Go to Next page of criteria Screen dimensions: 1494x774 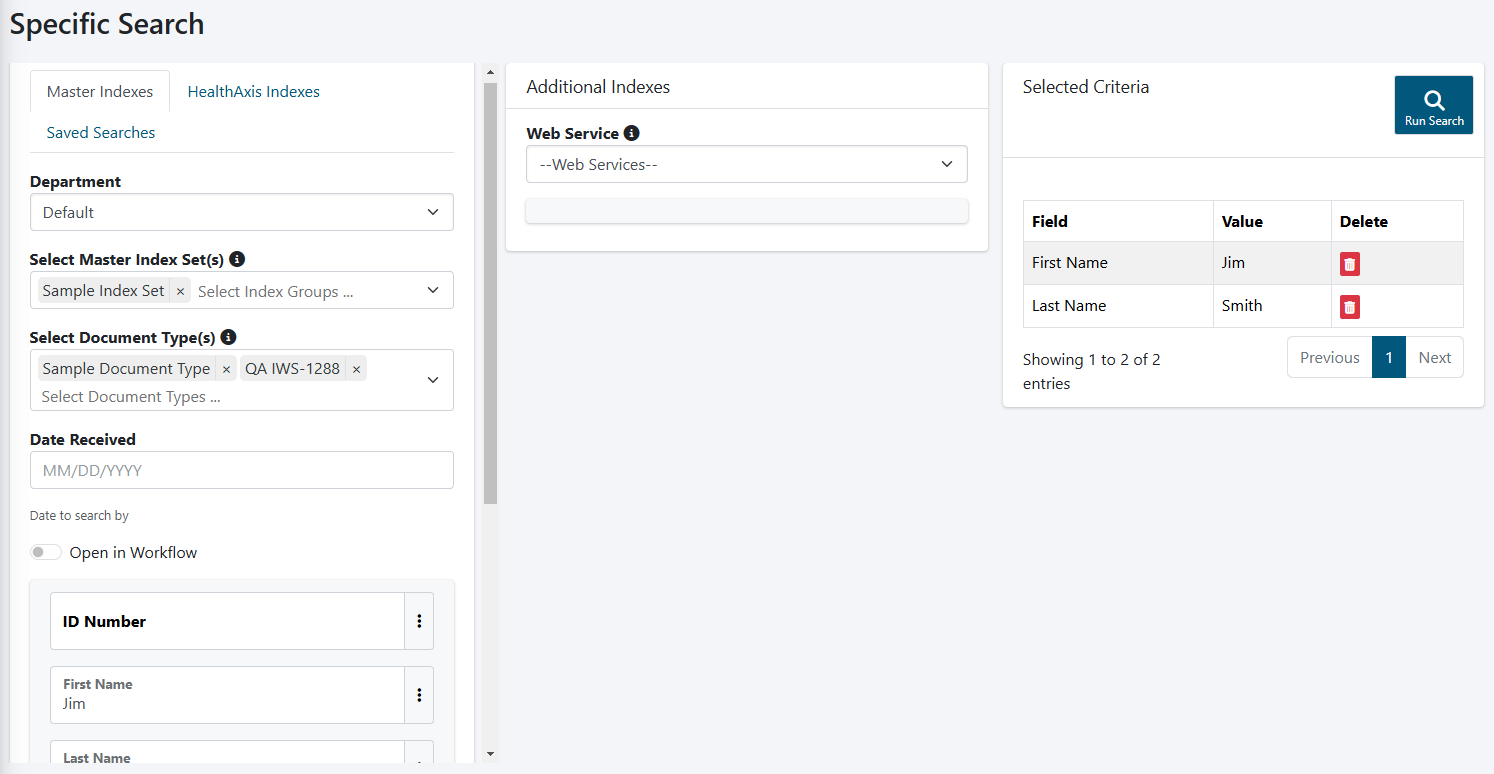pyautogui.click(x=1434, y=357)
